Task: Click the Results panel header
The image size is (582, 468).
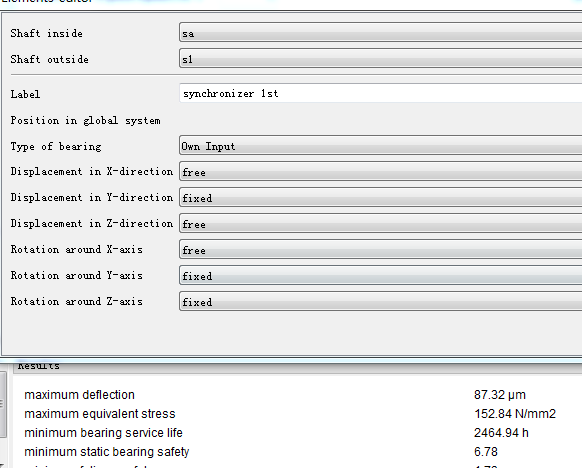Action: 297,367
